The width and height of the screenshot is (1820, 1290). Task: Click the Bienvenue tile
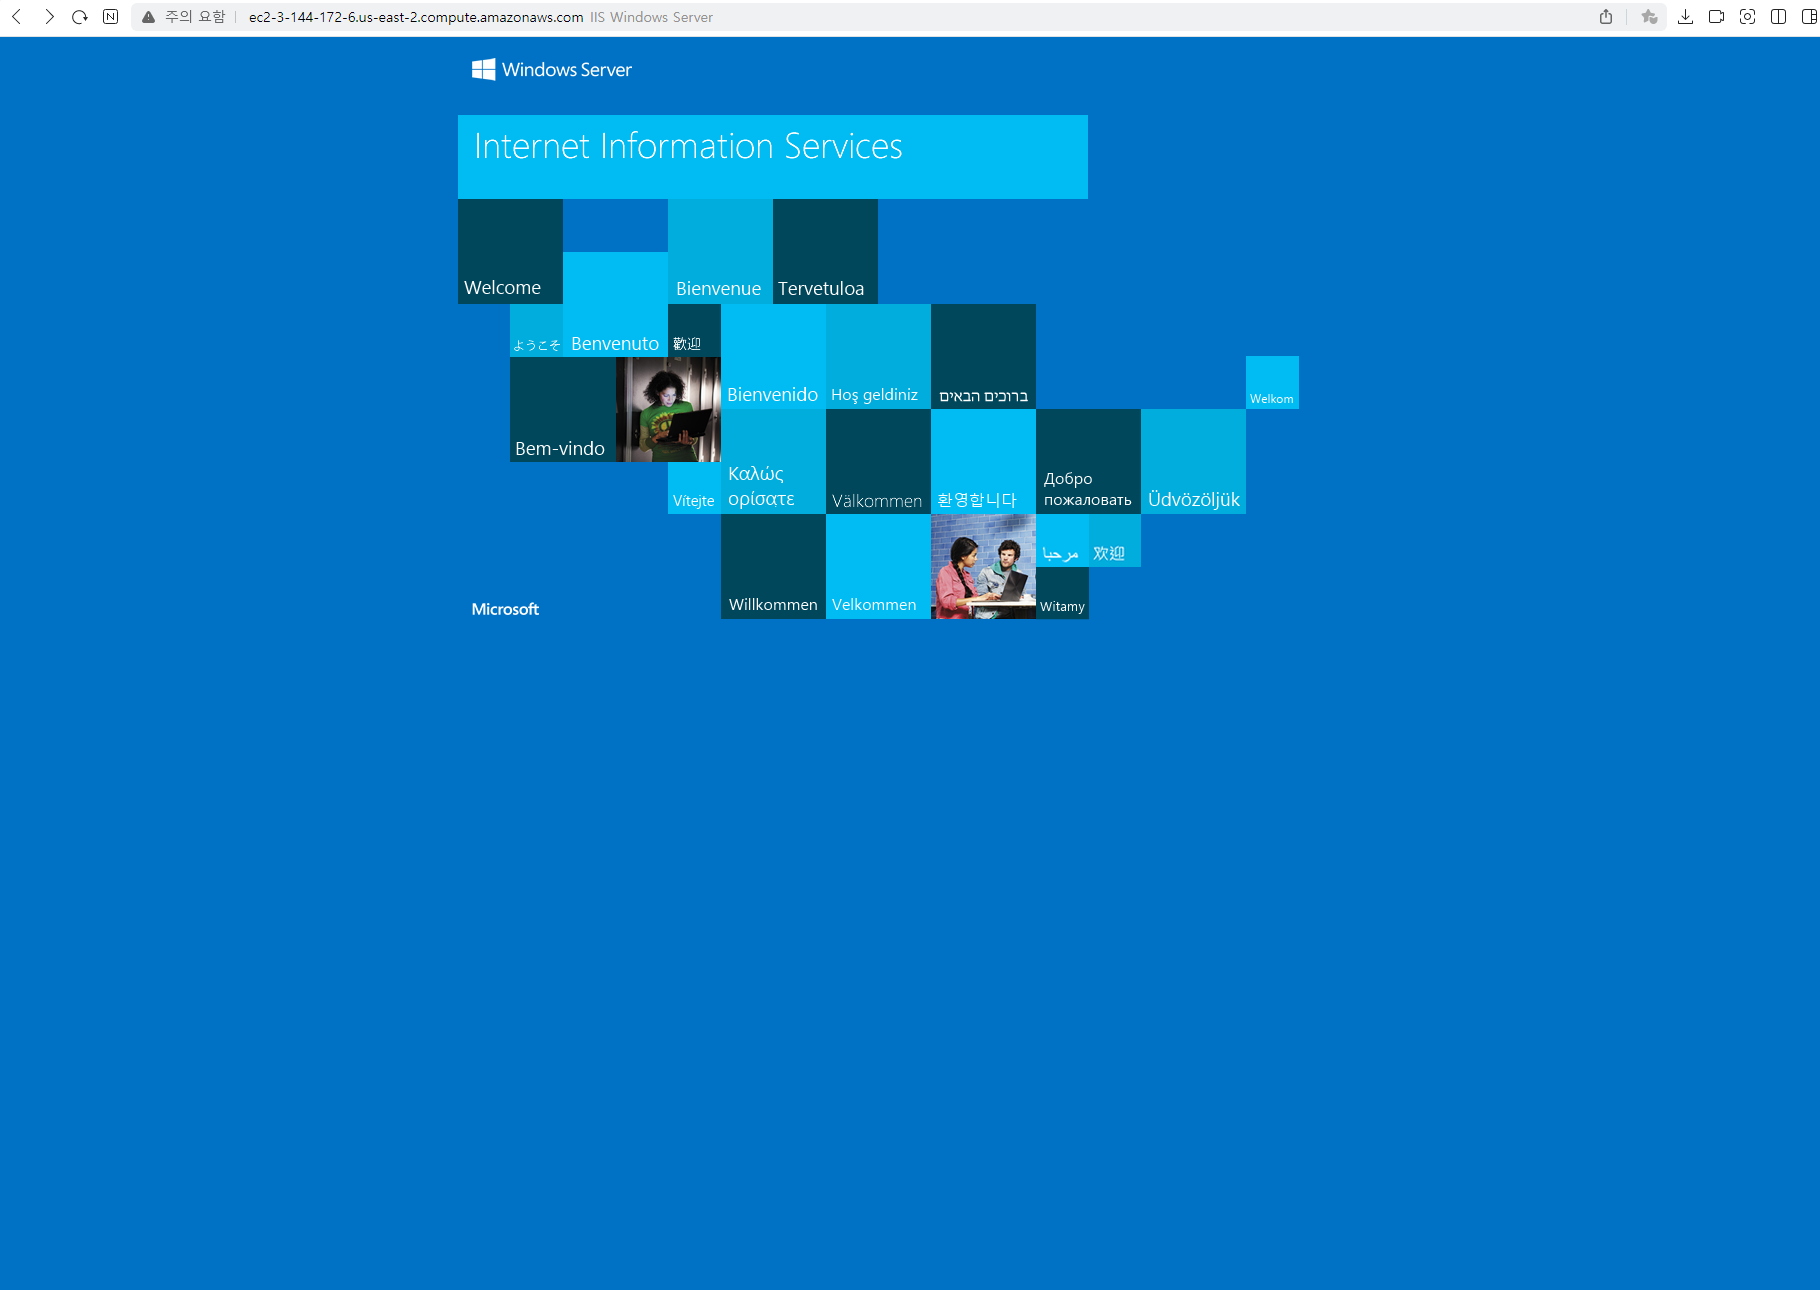click(720, 251)
